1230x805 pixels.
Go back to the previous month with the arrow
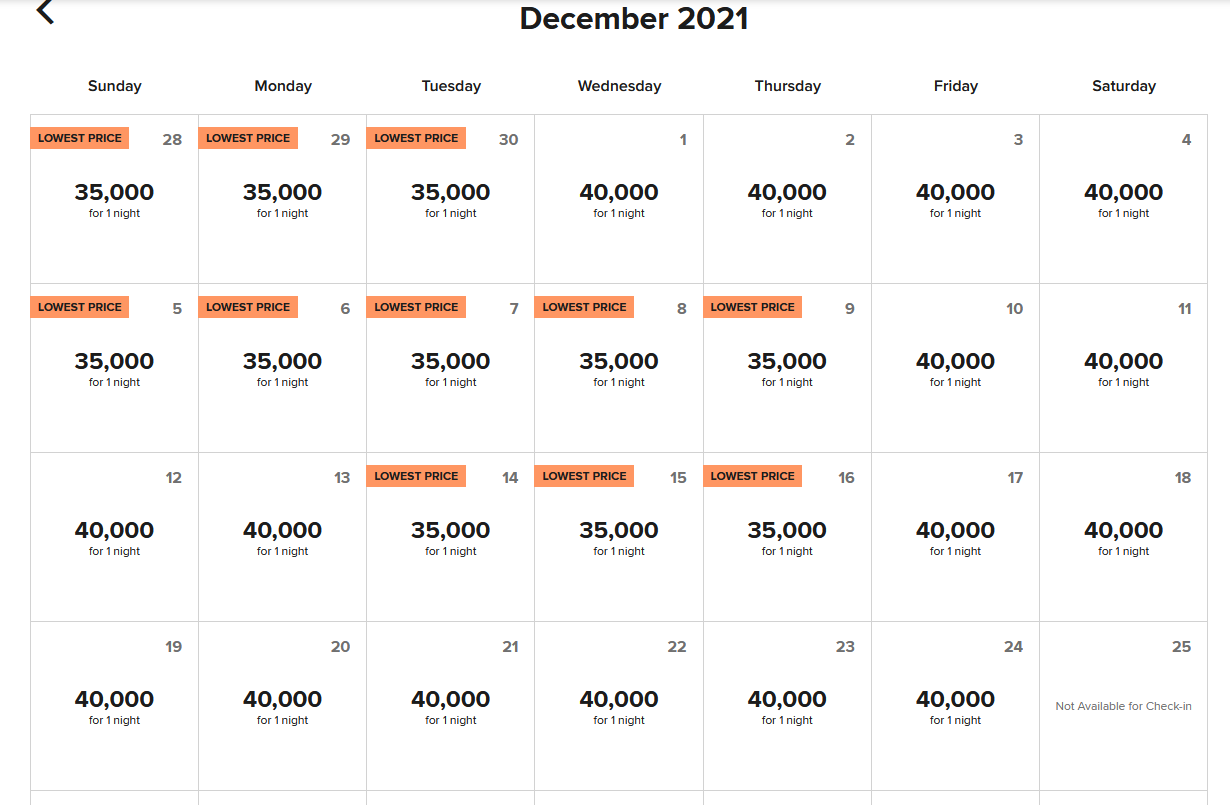click(45, 12)
